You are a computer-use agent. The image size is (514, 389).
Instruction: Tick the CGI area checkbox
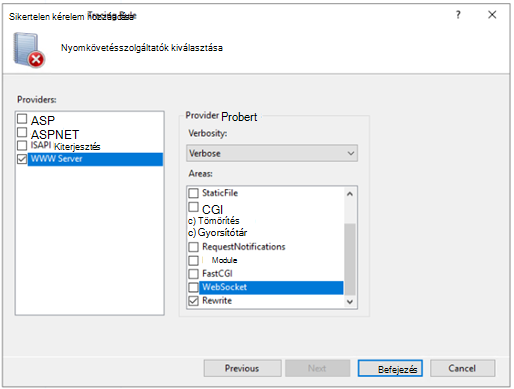click(193, 207)
